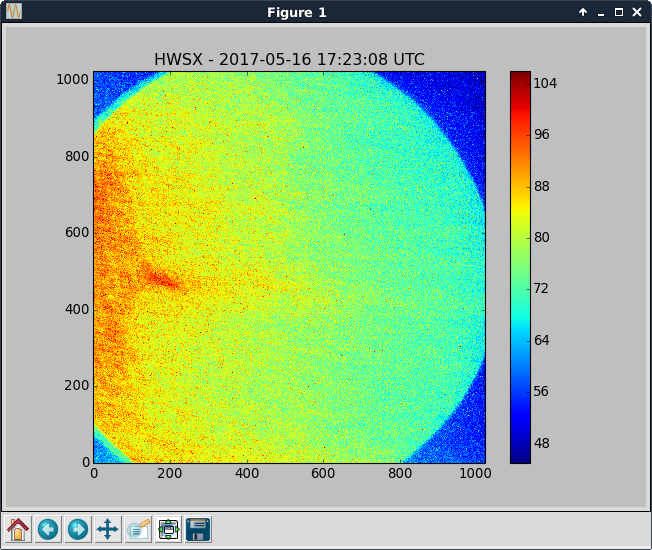
Task: Click the y-axis tick label 800
Action: point(77,156)
